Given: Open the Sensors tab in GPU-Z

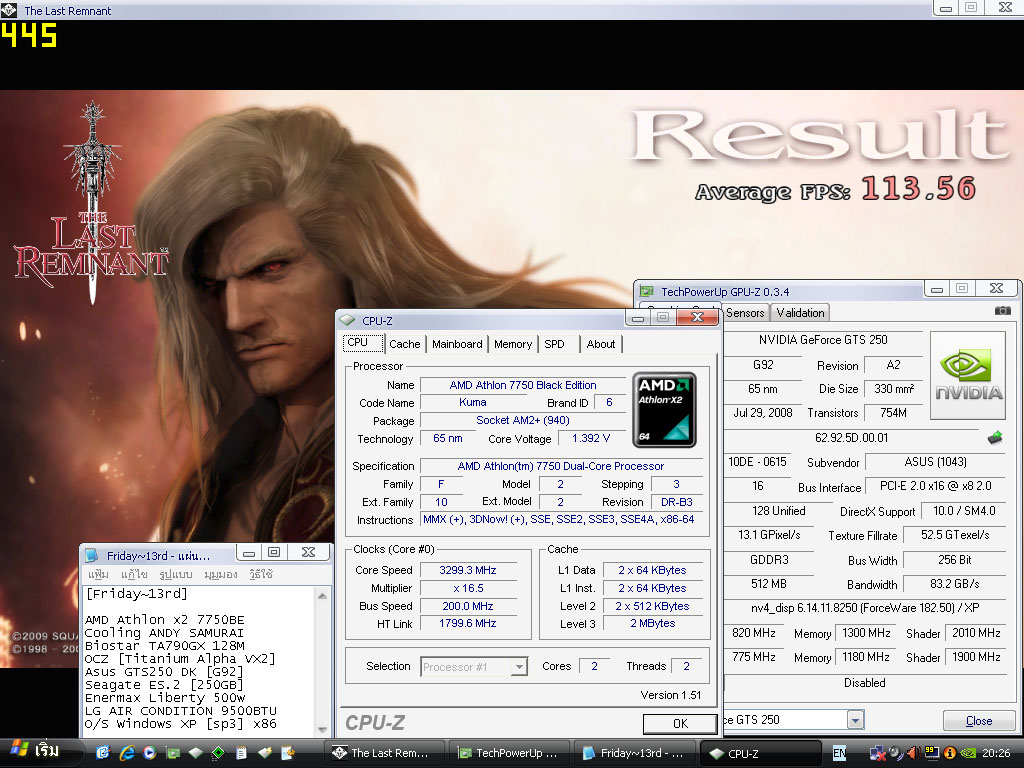Looking at the screenshot, I should (x=745, y=313).
